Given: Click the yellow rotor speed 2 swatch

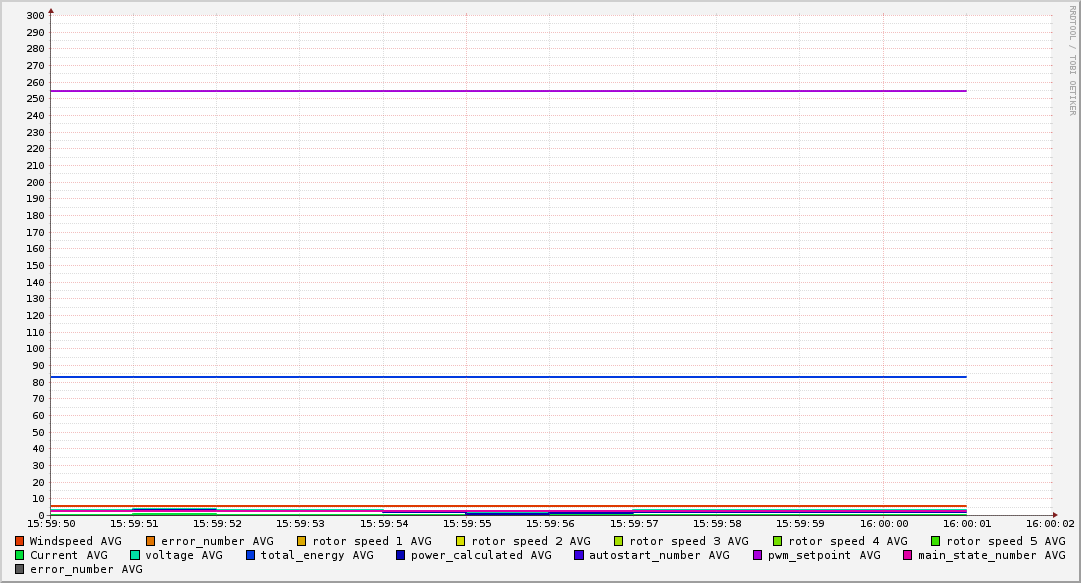Looking at the screenshot, I should pyautogui.click(x=461, y=541).
